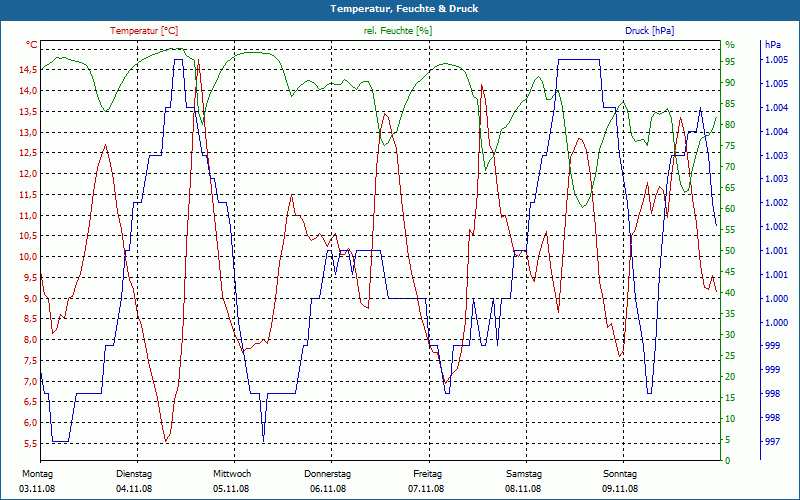800x500 pixels.
Task: Click the date "09.11.08"
Action: click(x=620, y=489)
